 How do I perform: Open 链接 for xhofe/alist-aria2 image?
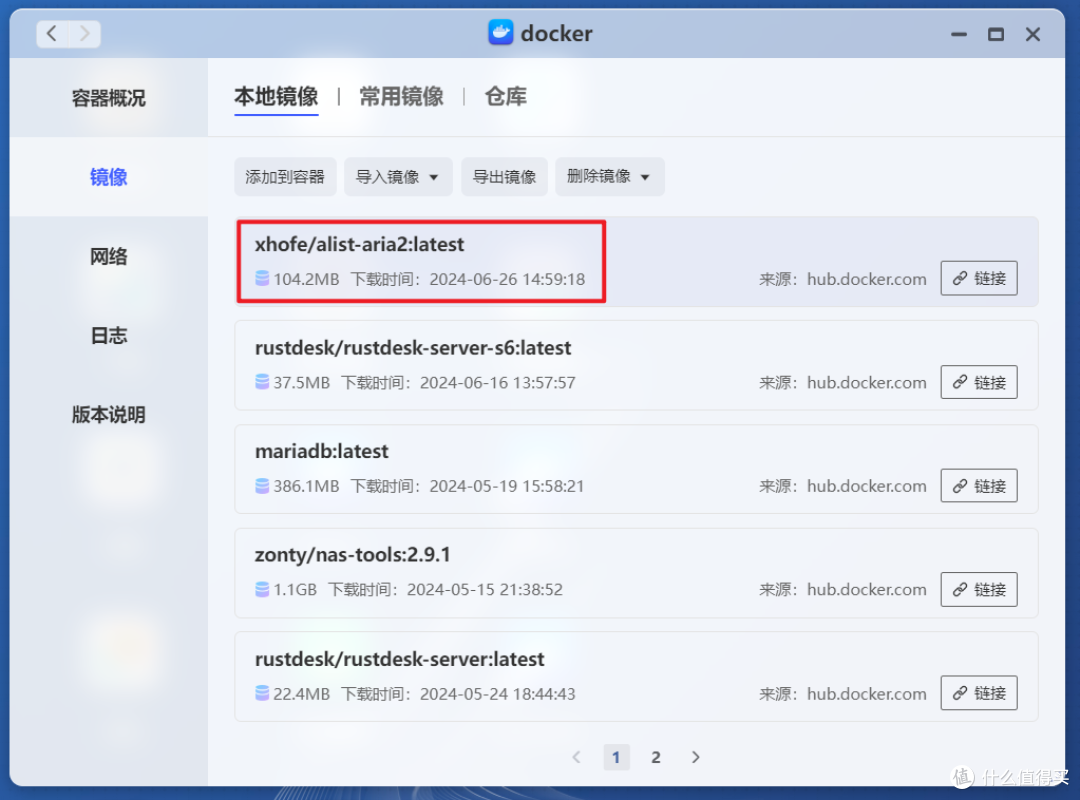click(979, 278)
